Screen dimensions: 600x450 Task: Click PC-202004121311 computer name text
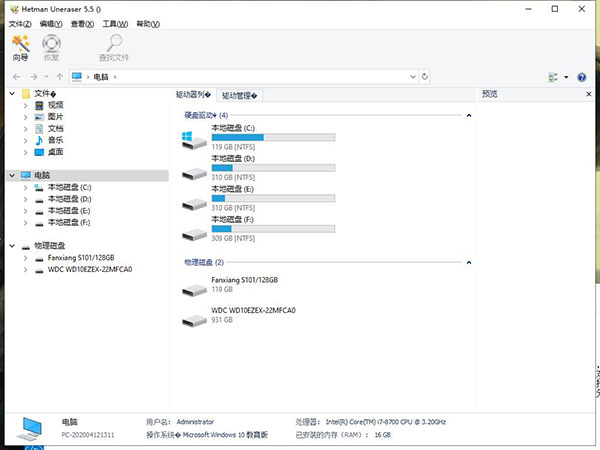coord(88,435)
